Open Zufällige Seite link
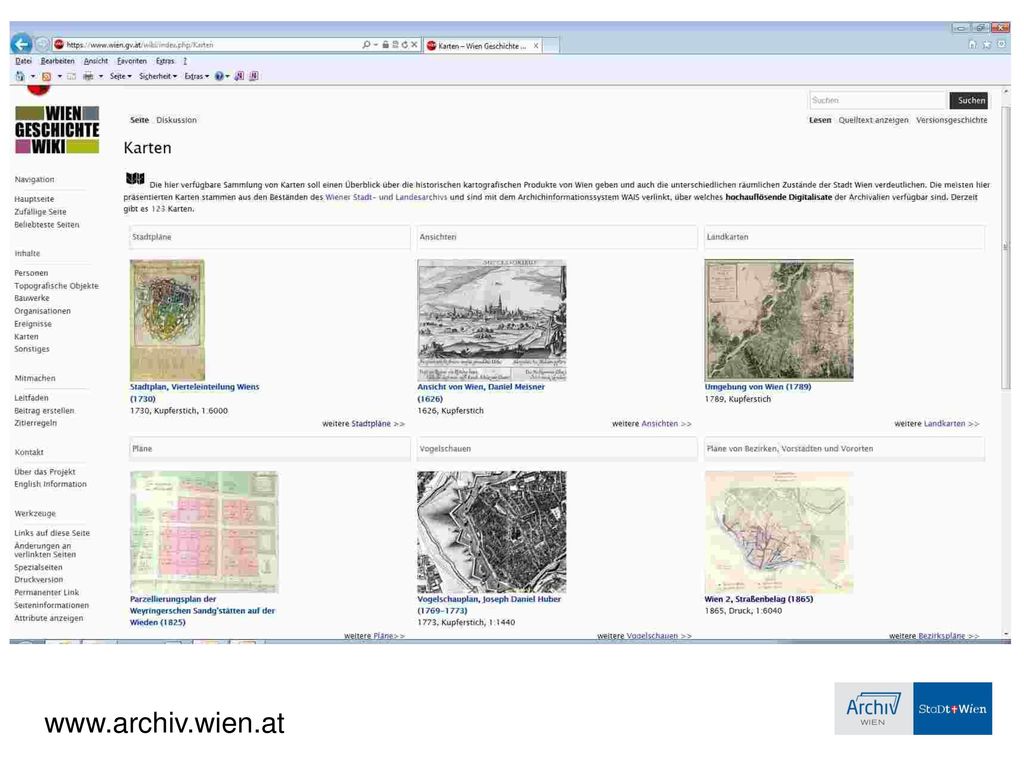The image size is (1024, 768). [40, 212]
